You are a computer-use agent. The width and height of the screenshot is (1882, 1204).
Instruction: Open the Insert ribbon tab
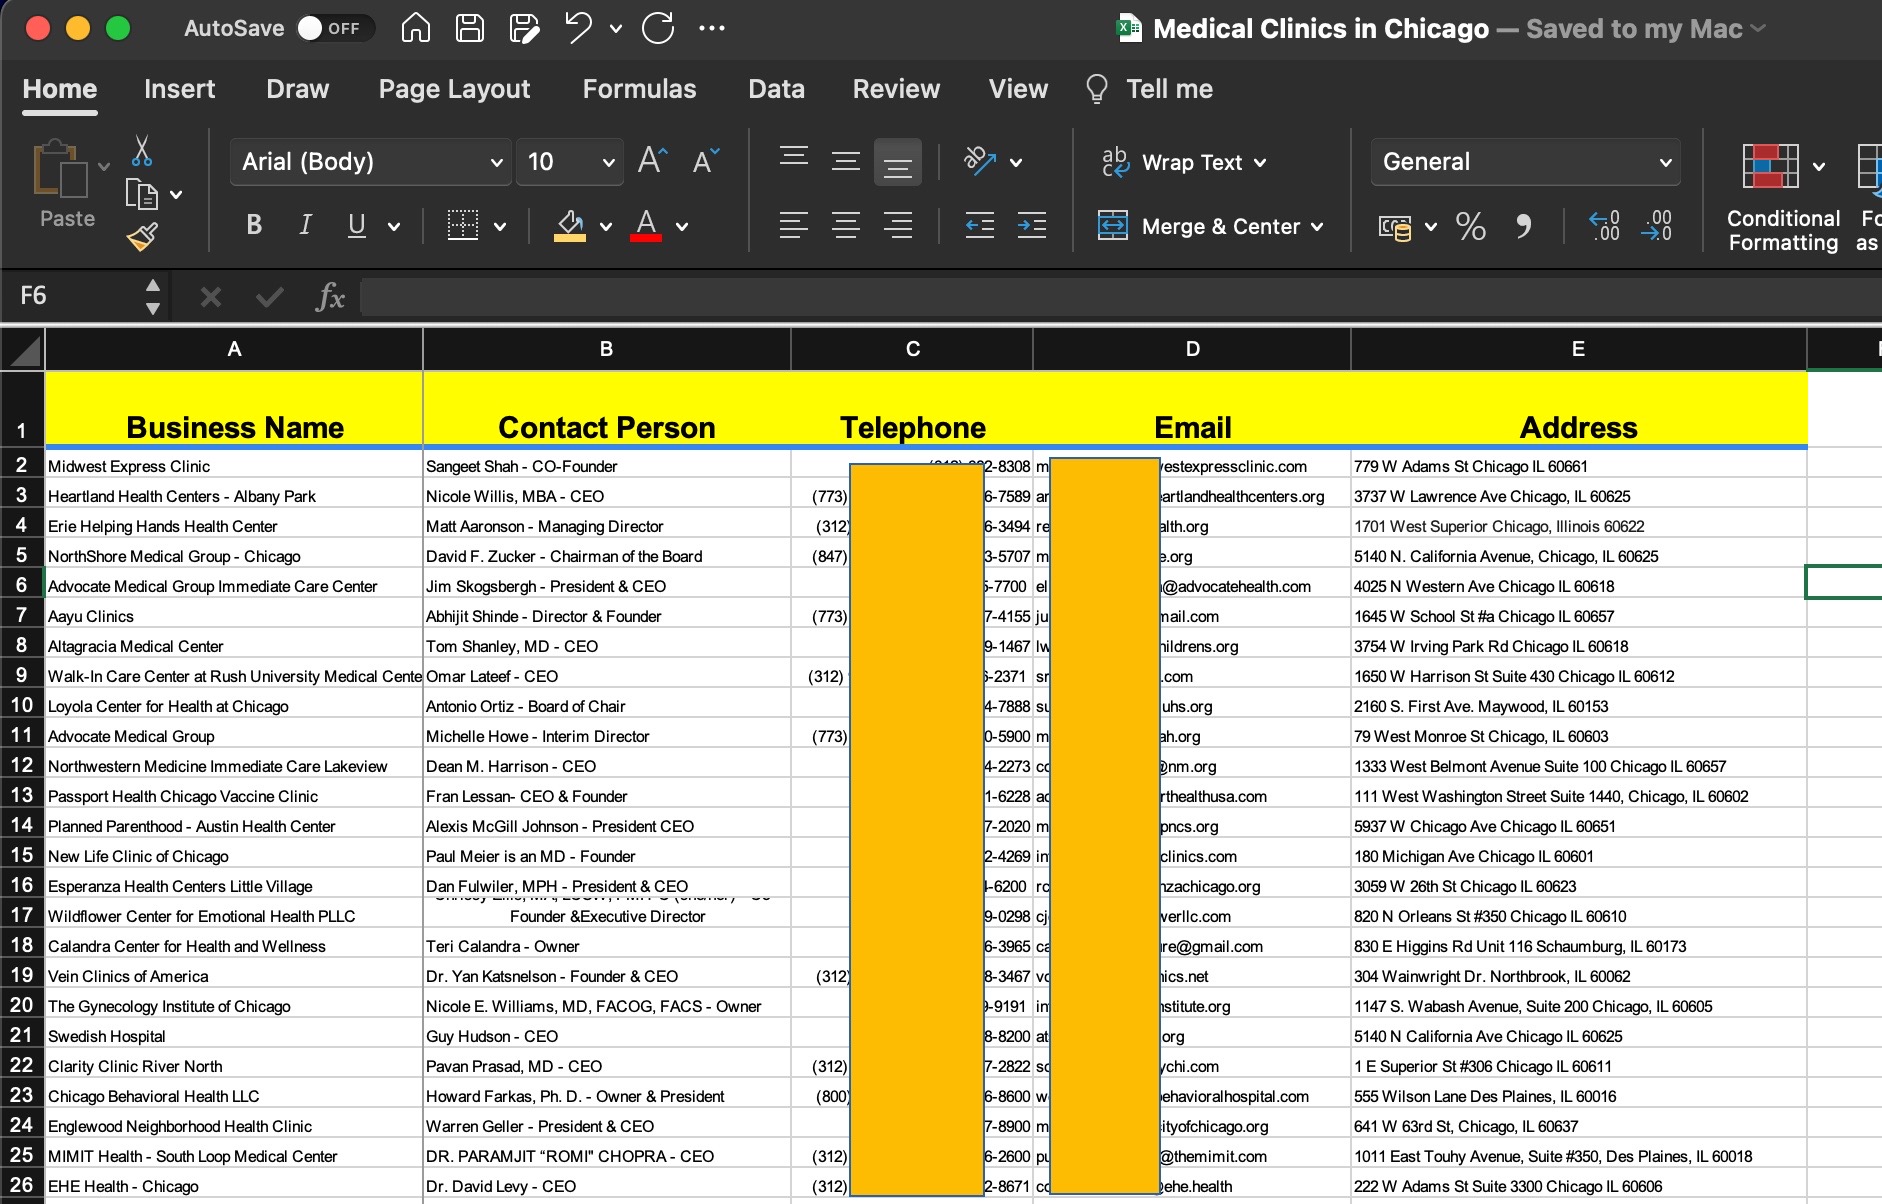pyautogui.click(x=179, y=89)
